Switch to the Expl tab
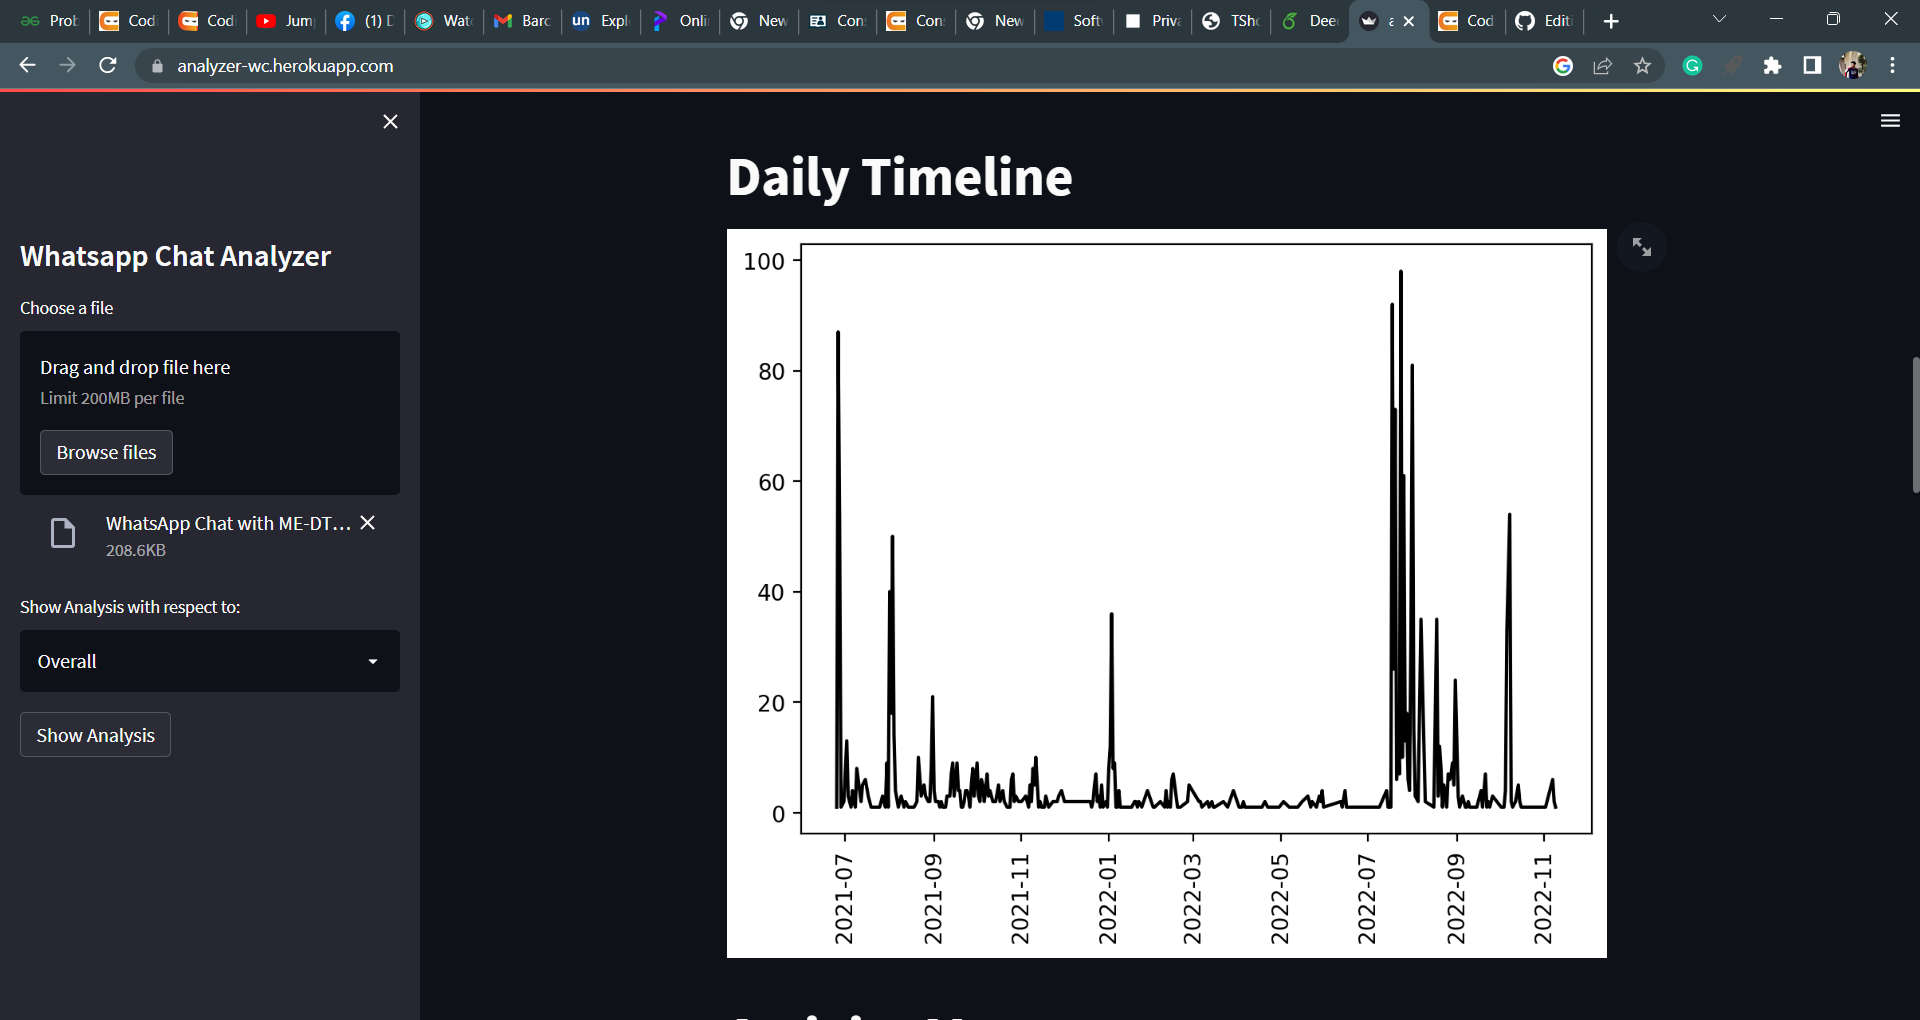Viewport: 1920px width, 1020px height. 601,21
